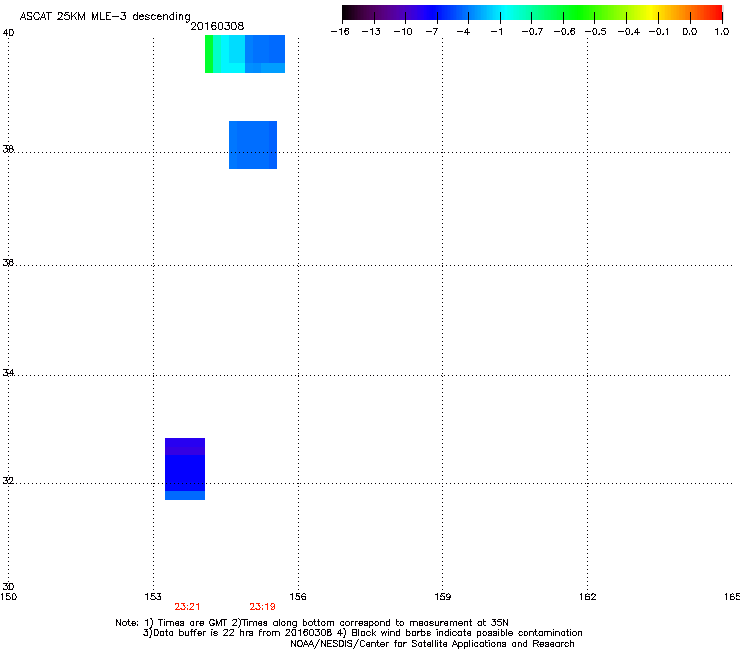
Task: Click the latitude axis label '40'
Action: pyautogui.click(x=8, y=33)
